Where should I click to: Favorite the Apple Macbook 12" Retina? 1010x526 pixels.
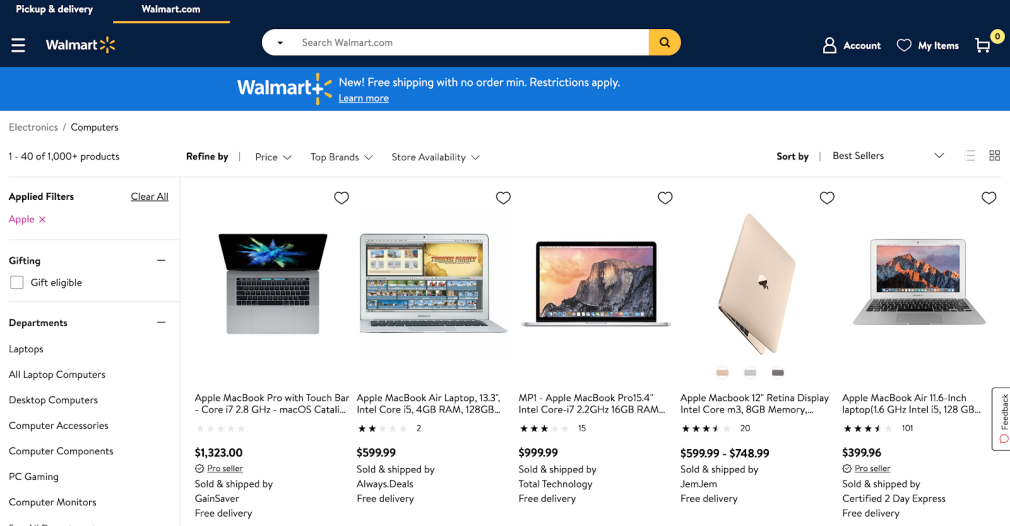pos(827,198)
